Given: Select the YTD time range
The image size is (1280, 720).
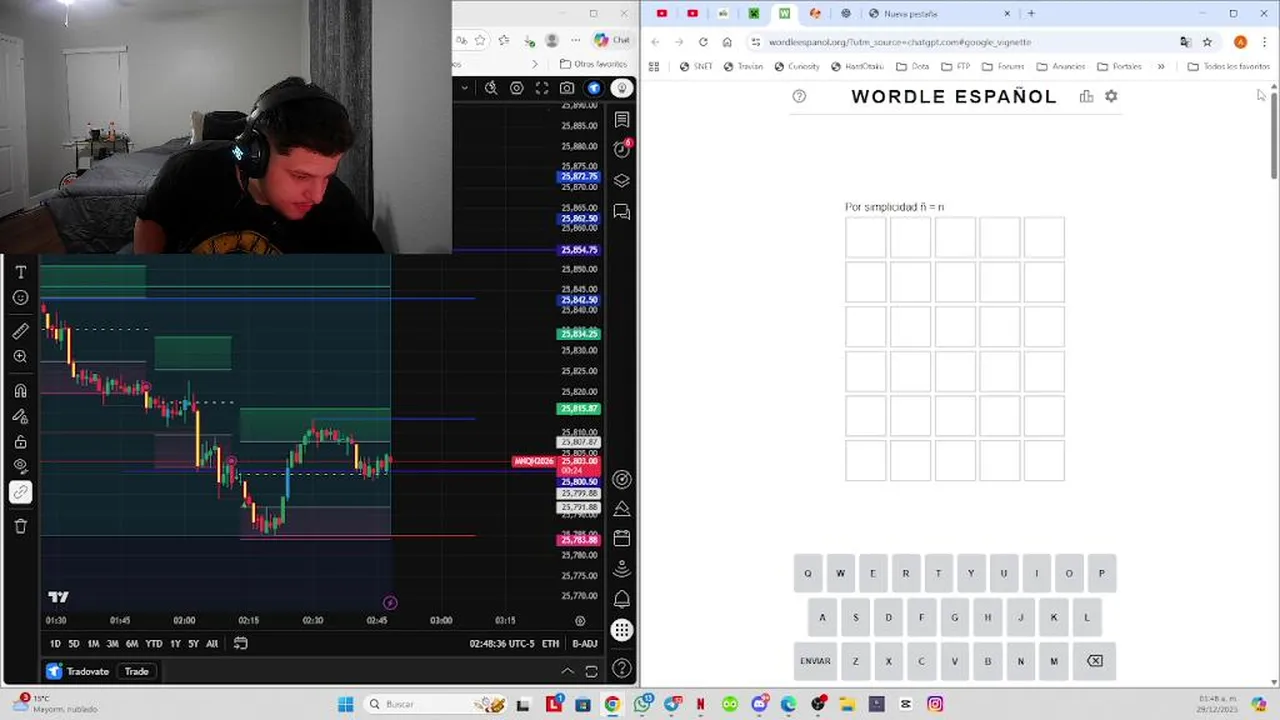Looking at the screenshot, I should (153, 644).
